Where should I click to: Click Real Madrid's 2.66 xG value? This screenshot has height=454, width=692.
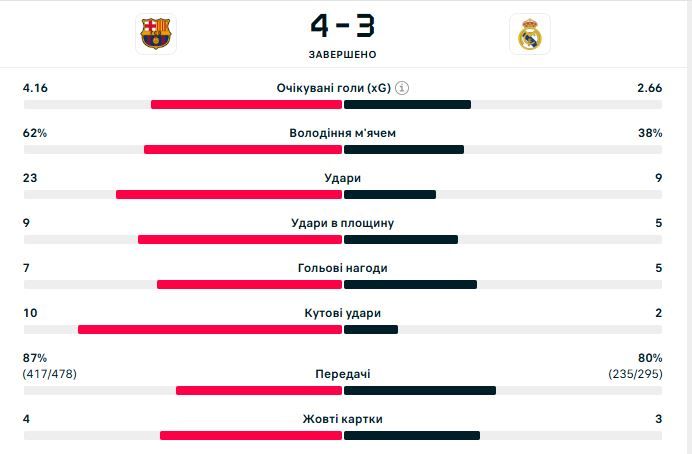[x=649, y=88]
